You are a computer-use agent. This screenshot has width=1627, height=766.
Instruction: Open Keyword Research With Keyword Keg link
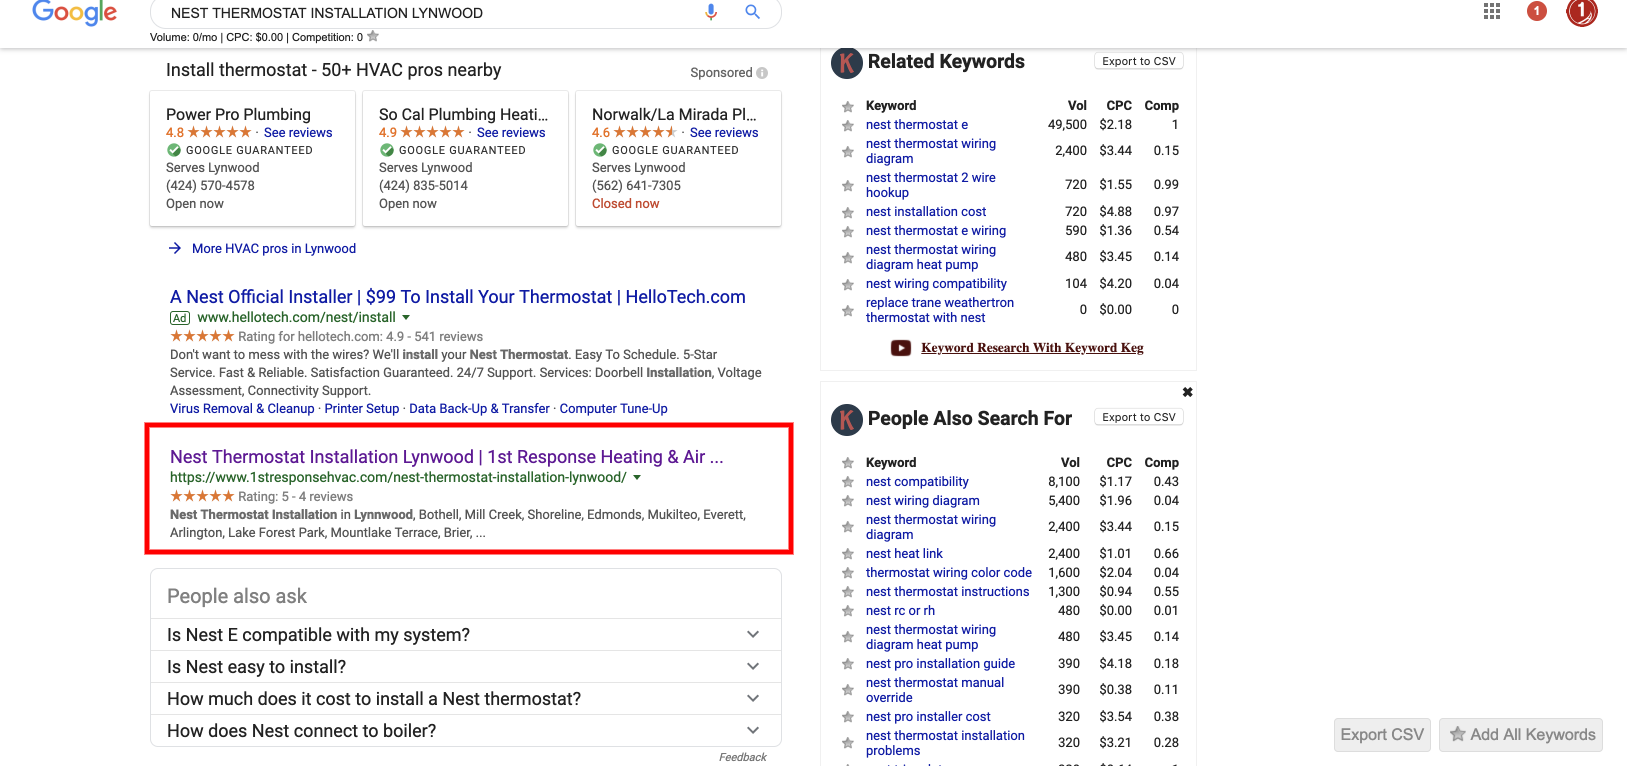pyautogui.click(x=1032, y=348)
